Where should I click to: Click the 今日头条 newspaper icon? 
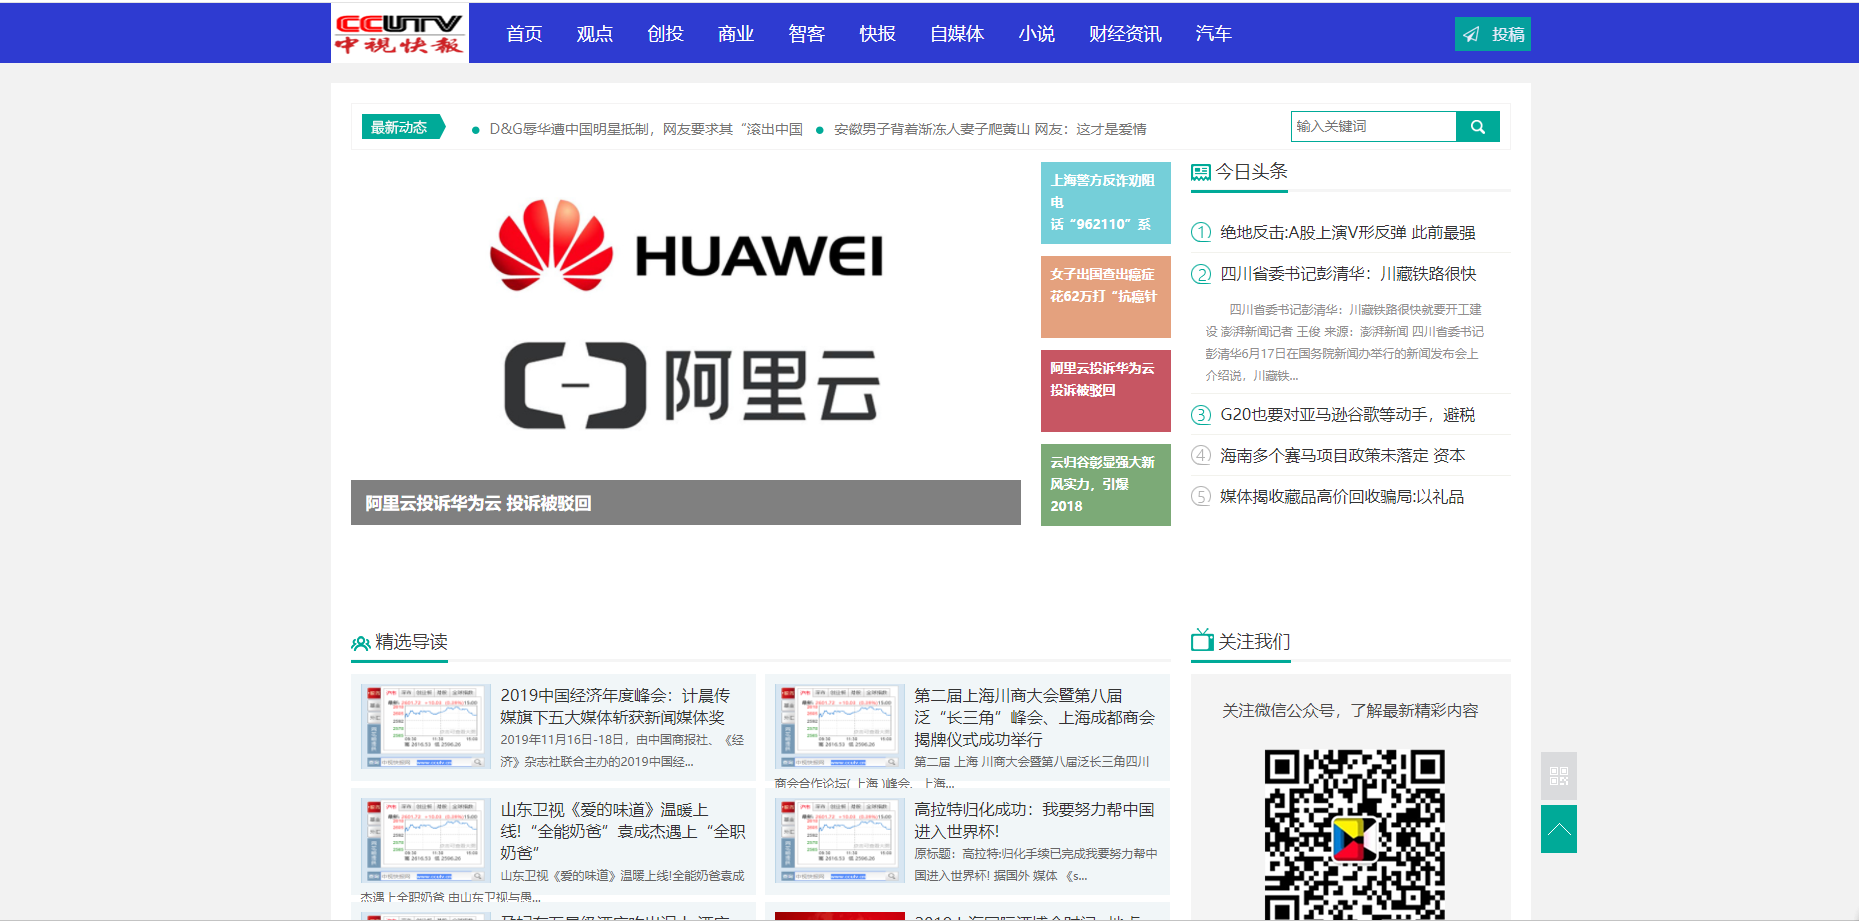(x=1200, y=173)
